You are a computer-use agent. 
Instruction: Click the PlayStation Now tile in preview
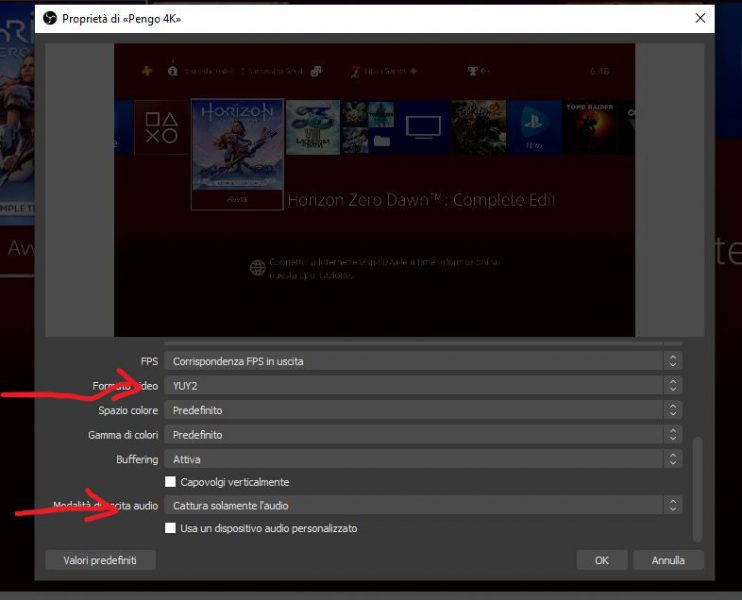534,127
